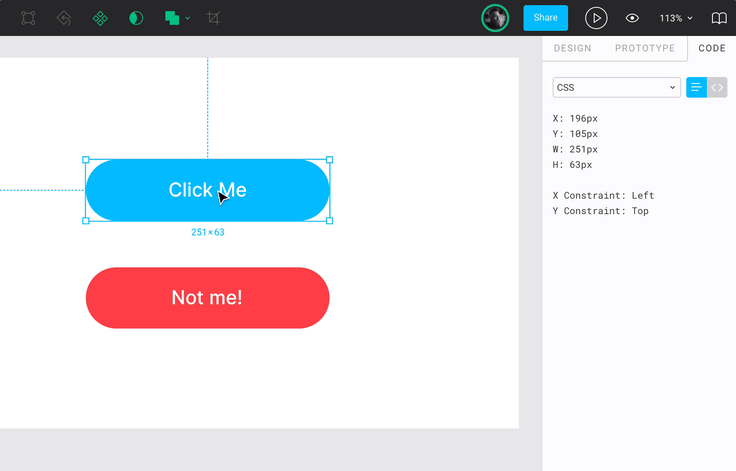
Task: Expand boolean operations dropdown arrow
Action: 188,18
